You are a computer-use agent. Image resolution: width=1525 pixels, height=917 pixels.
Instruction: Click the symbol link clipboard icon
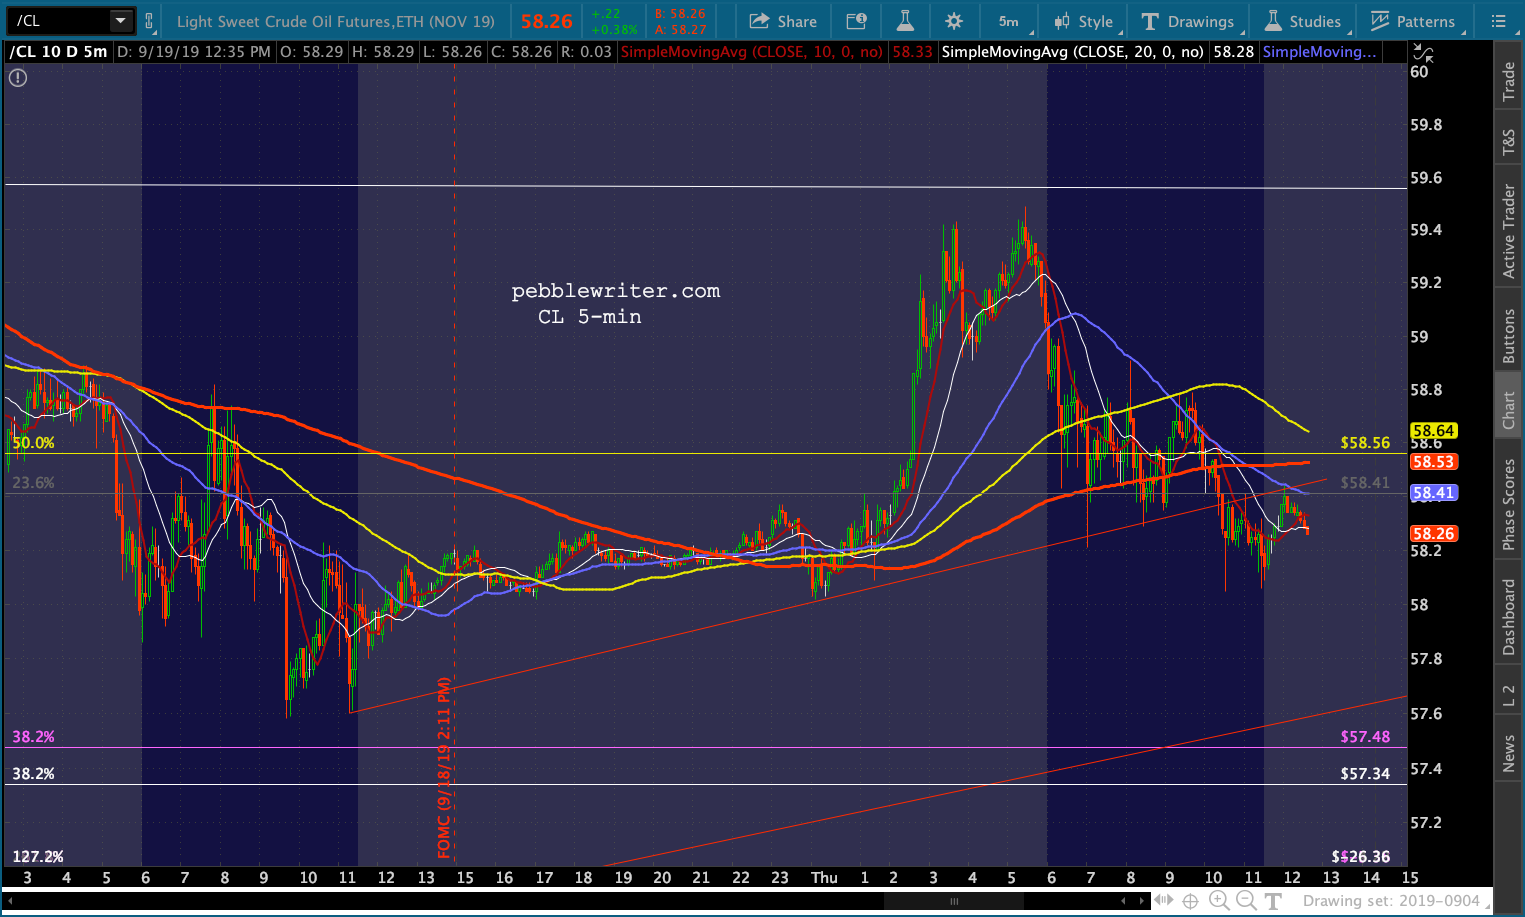[149, 21]
